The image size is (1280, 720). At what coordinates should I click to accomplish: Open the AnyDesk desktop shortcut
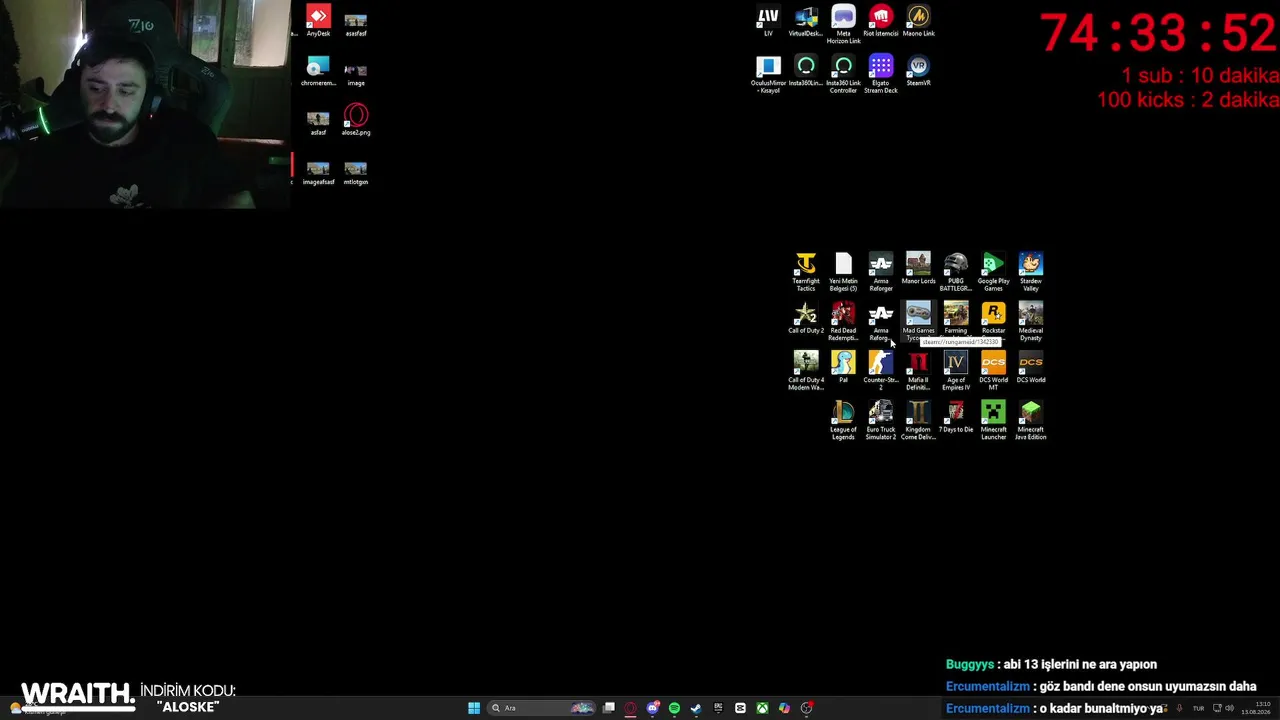(x=318, y=21)
